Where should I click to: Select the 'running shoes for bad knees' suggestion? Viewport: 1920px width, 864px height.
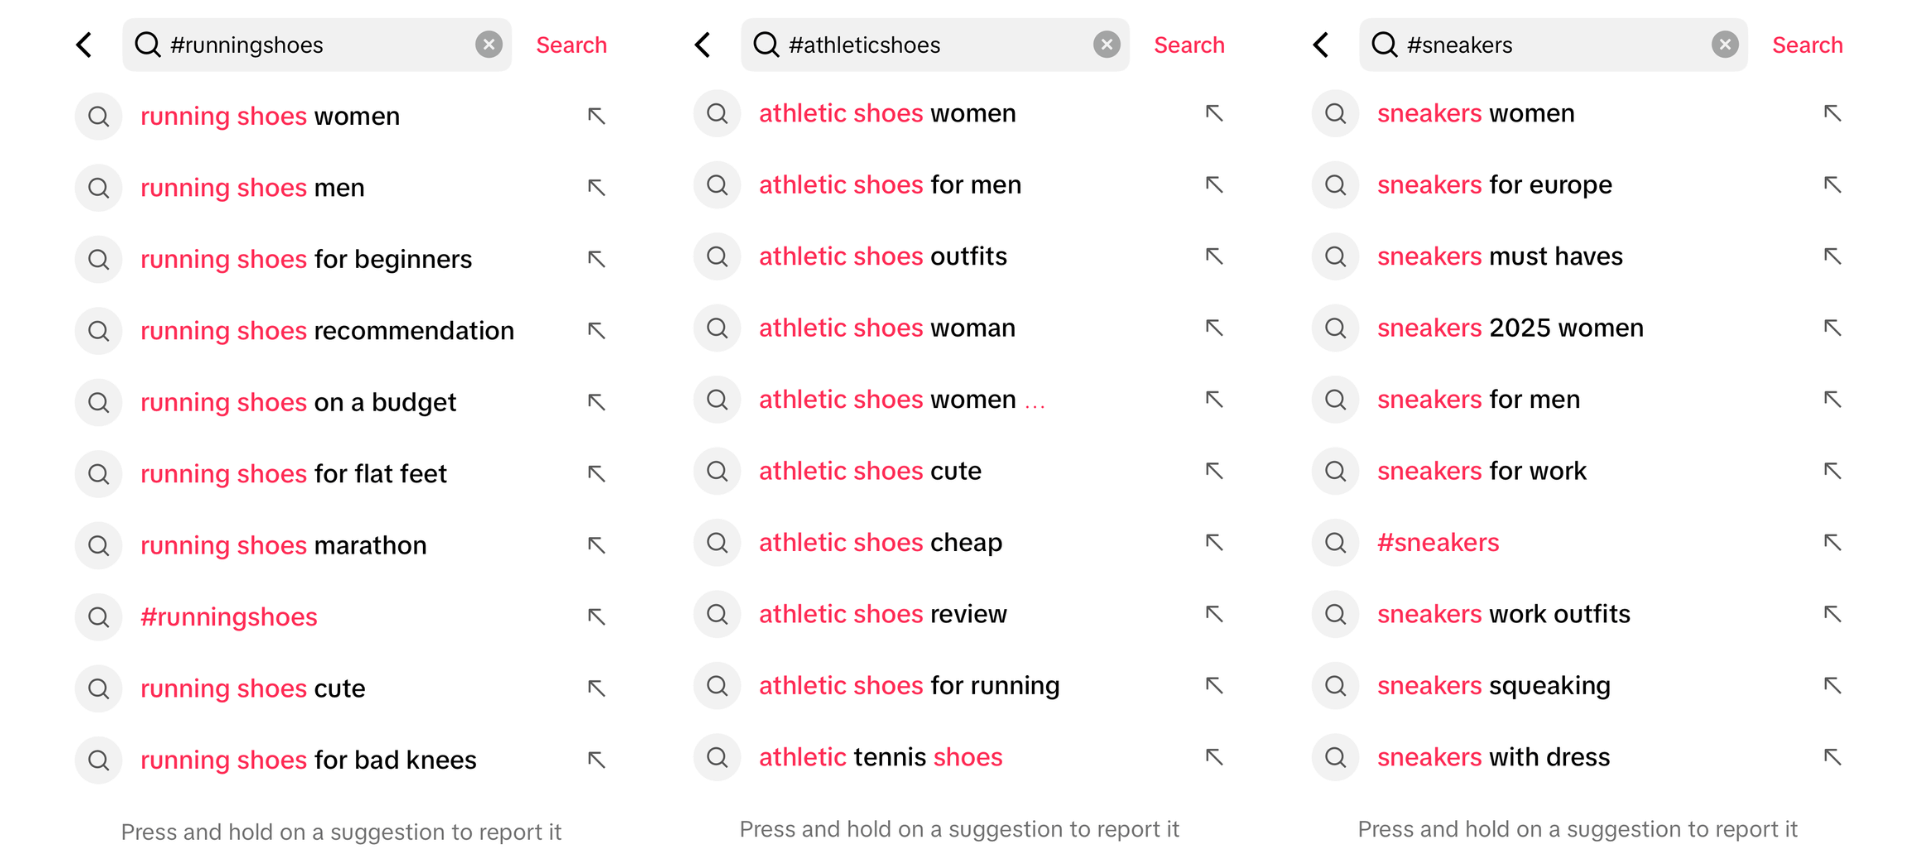[308, 760]
